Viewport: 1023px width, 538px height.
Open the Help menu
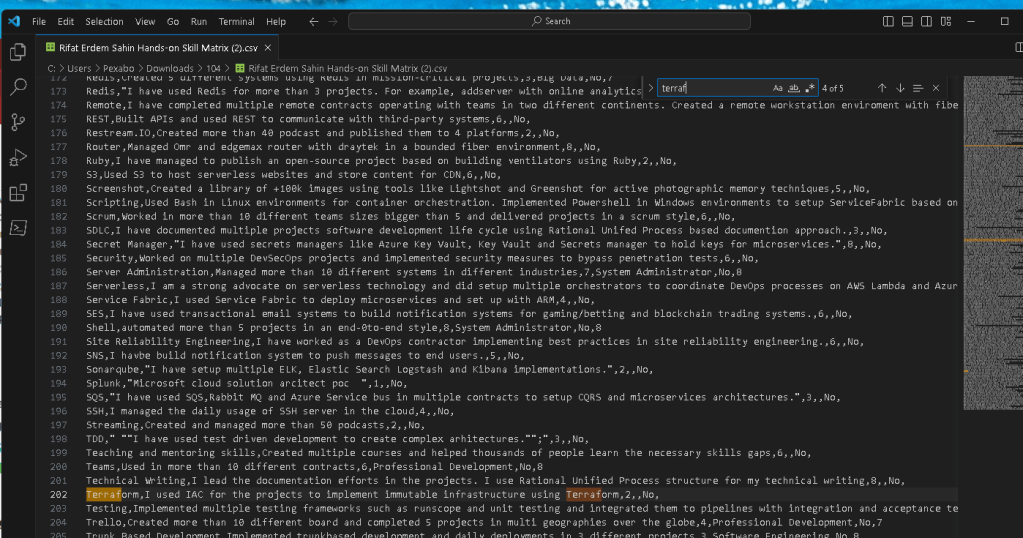point(276,22)
